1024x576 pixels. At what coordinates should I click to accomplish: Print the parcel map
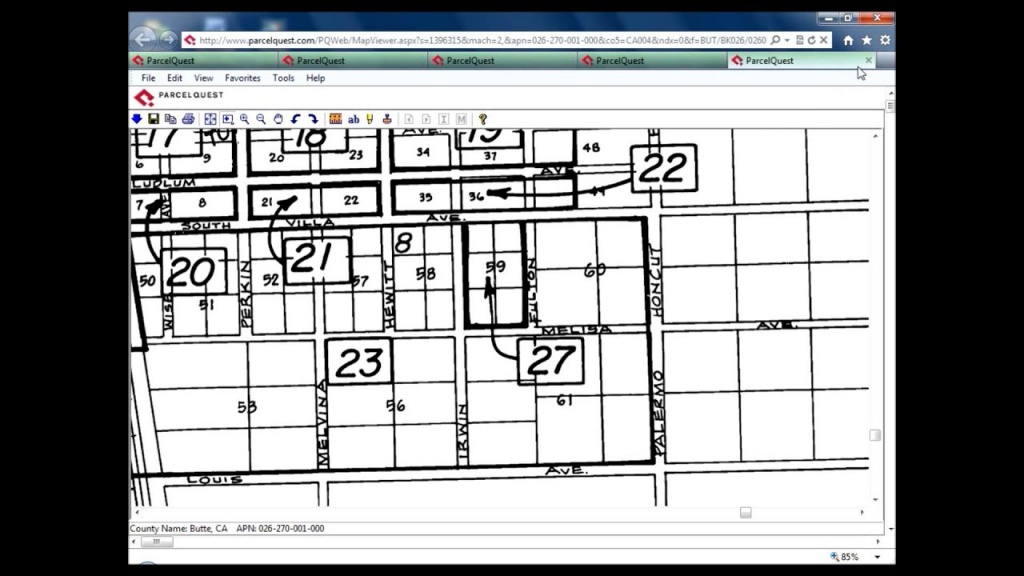[188, 119]
